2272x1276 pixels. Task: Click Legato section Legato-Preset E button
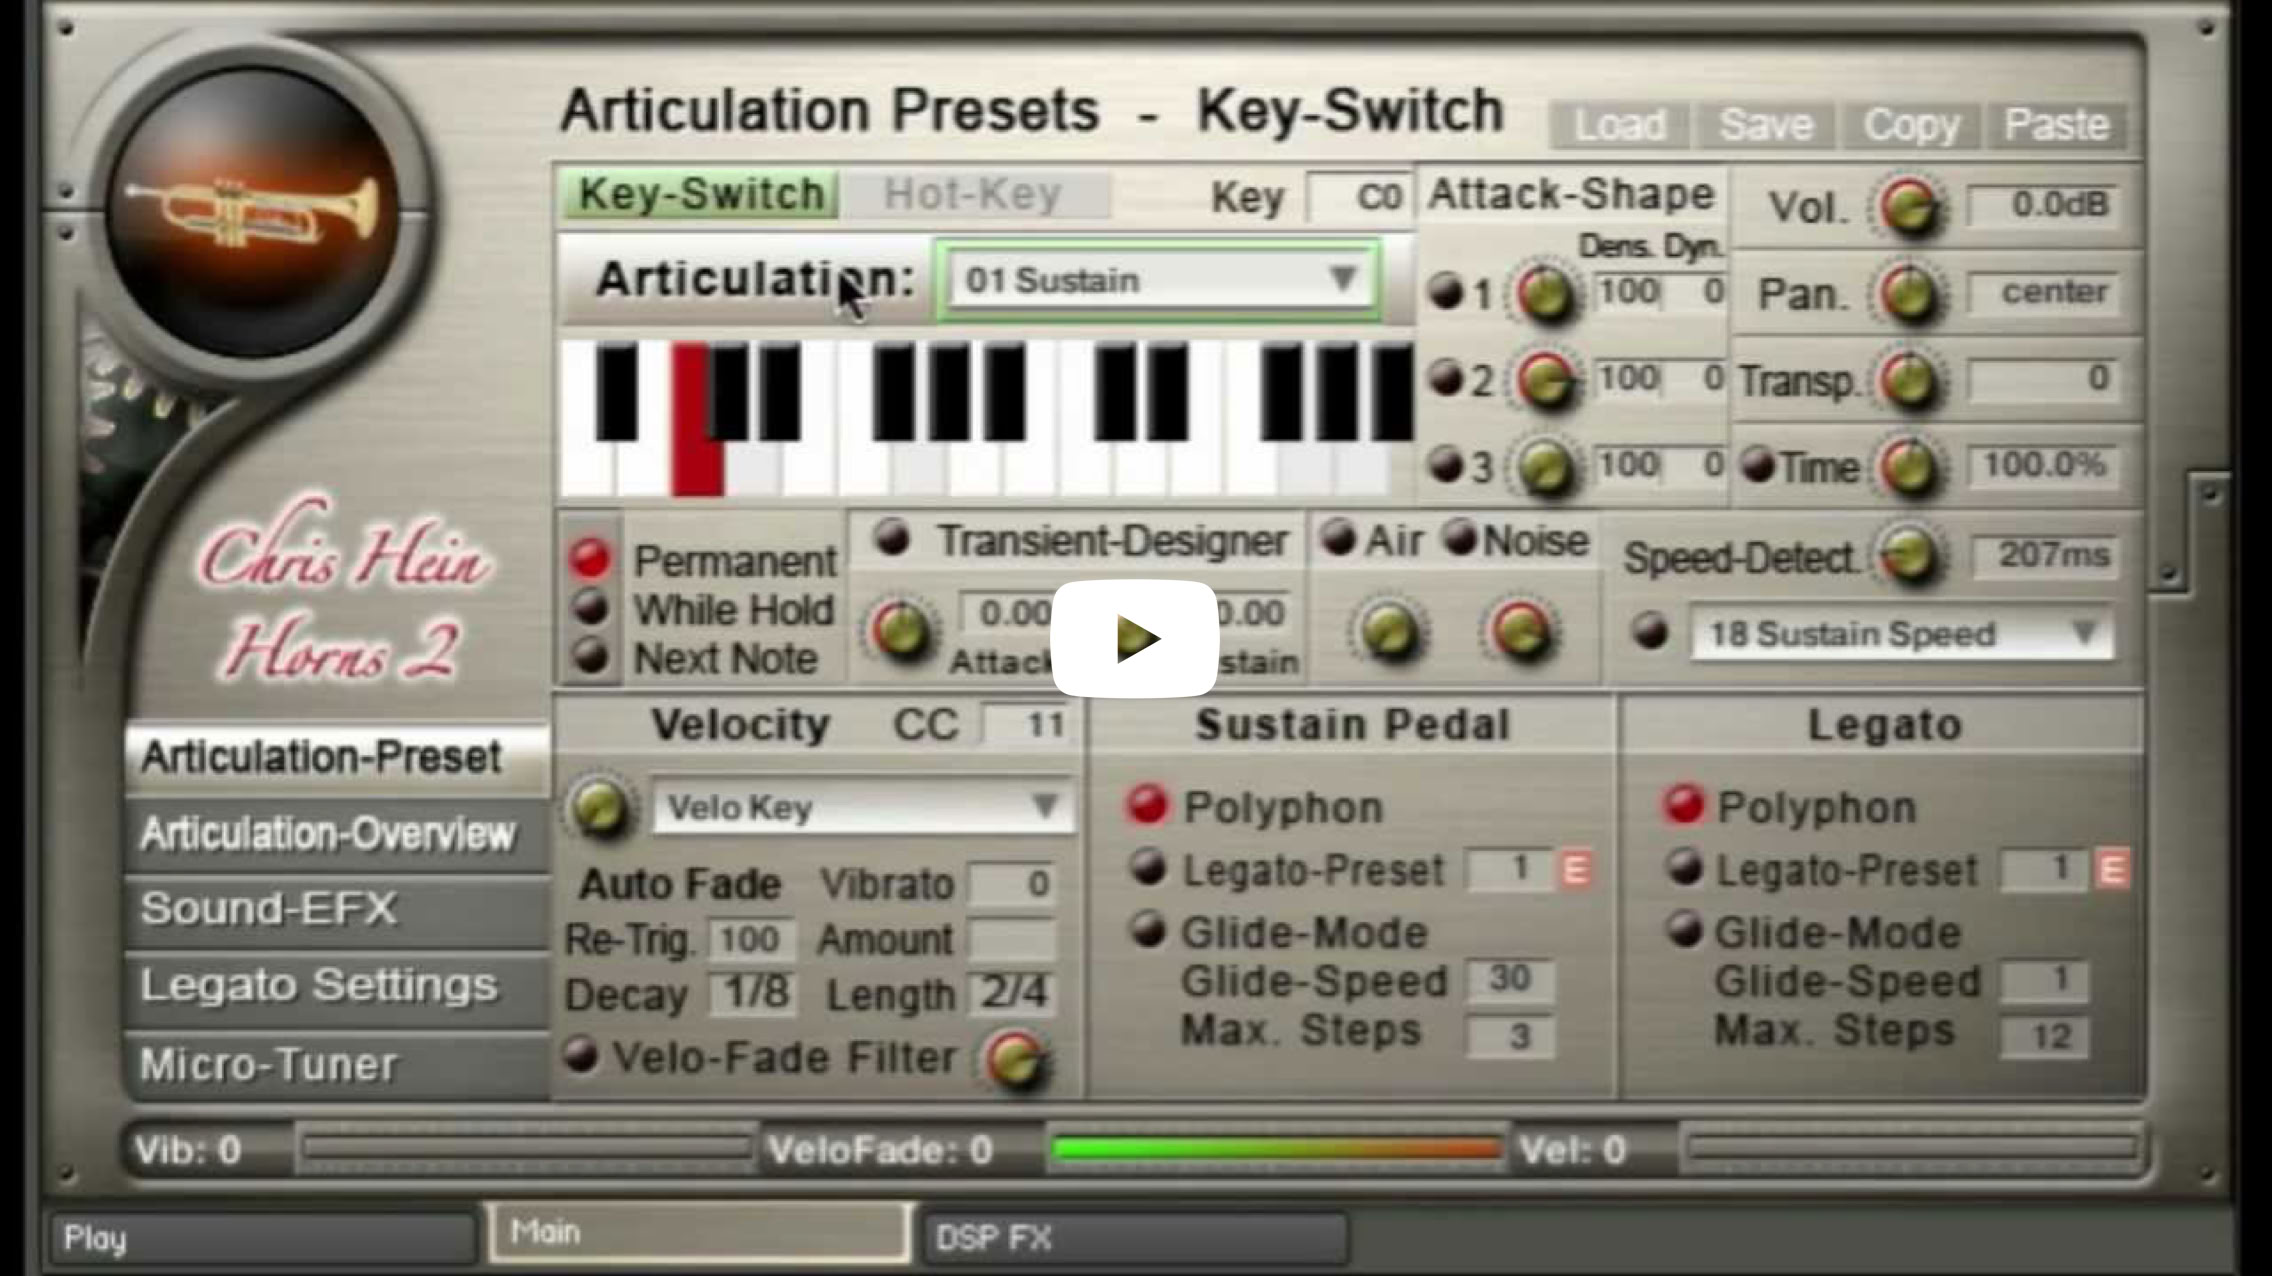click(x=2112, y=870)
